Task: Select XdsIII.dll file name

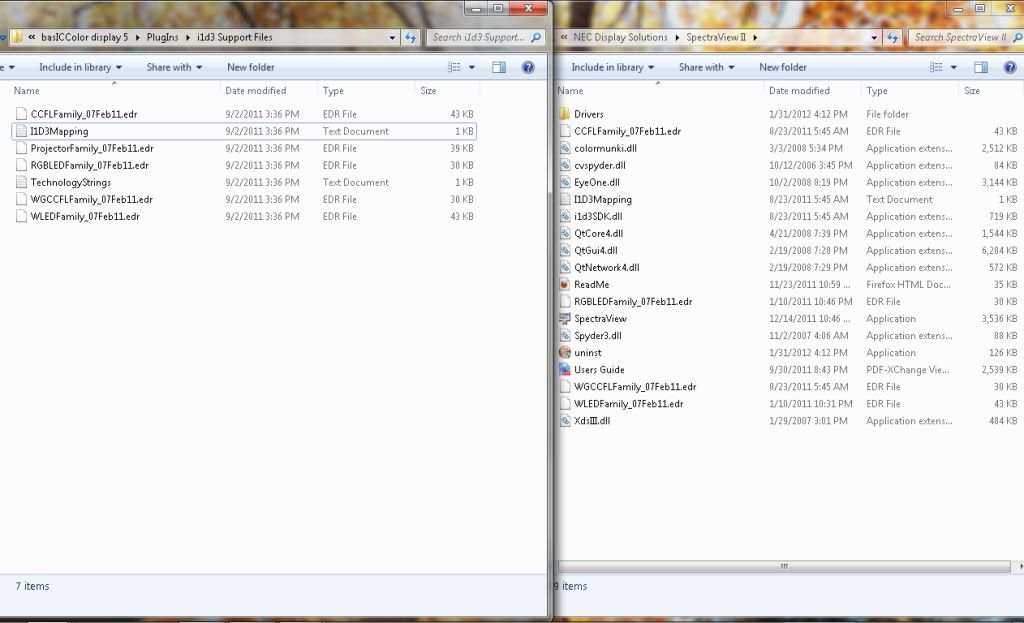Action: tap(592, 421)
